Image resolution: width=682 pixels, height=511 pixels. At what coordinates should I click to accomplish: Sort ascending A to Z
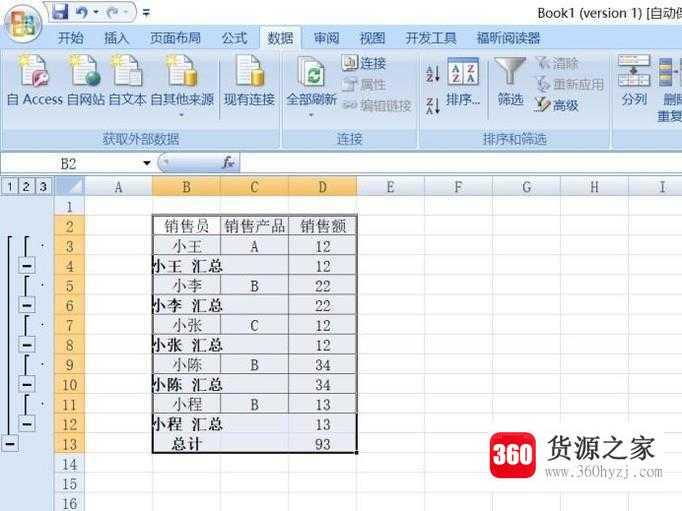(432, 73)
